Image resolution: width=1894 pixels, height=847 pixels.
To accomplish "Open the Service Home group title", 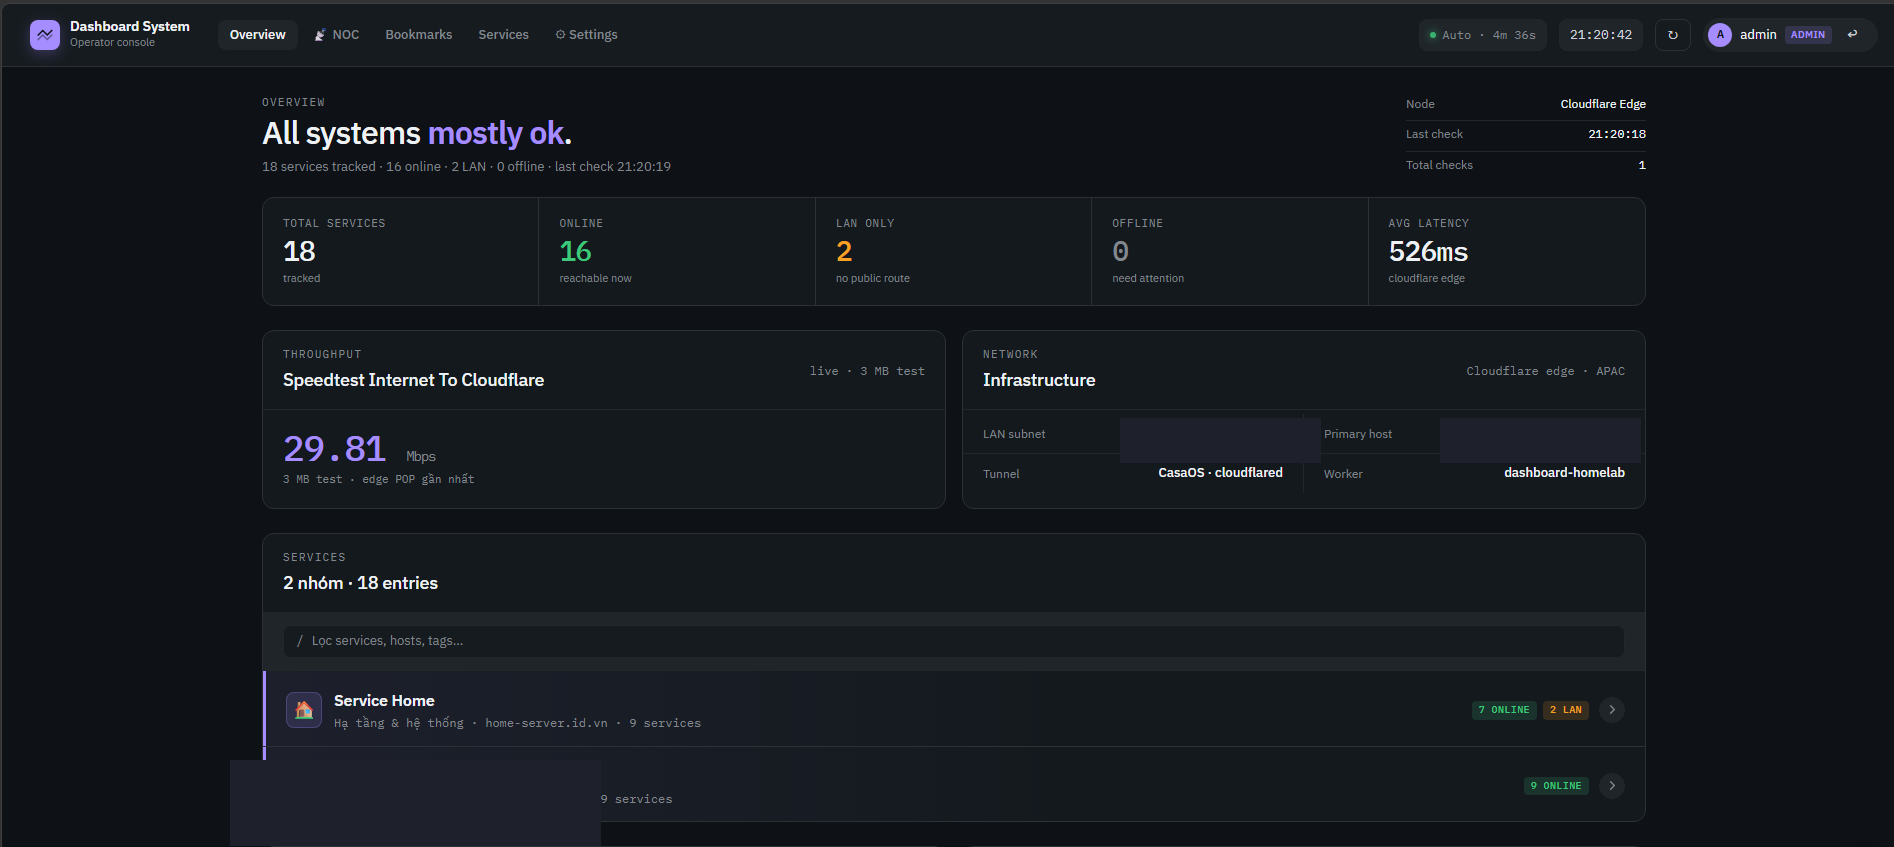I will pyautogui.click(x=384, y=701).
